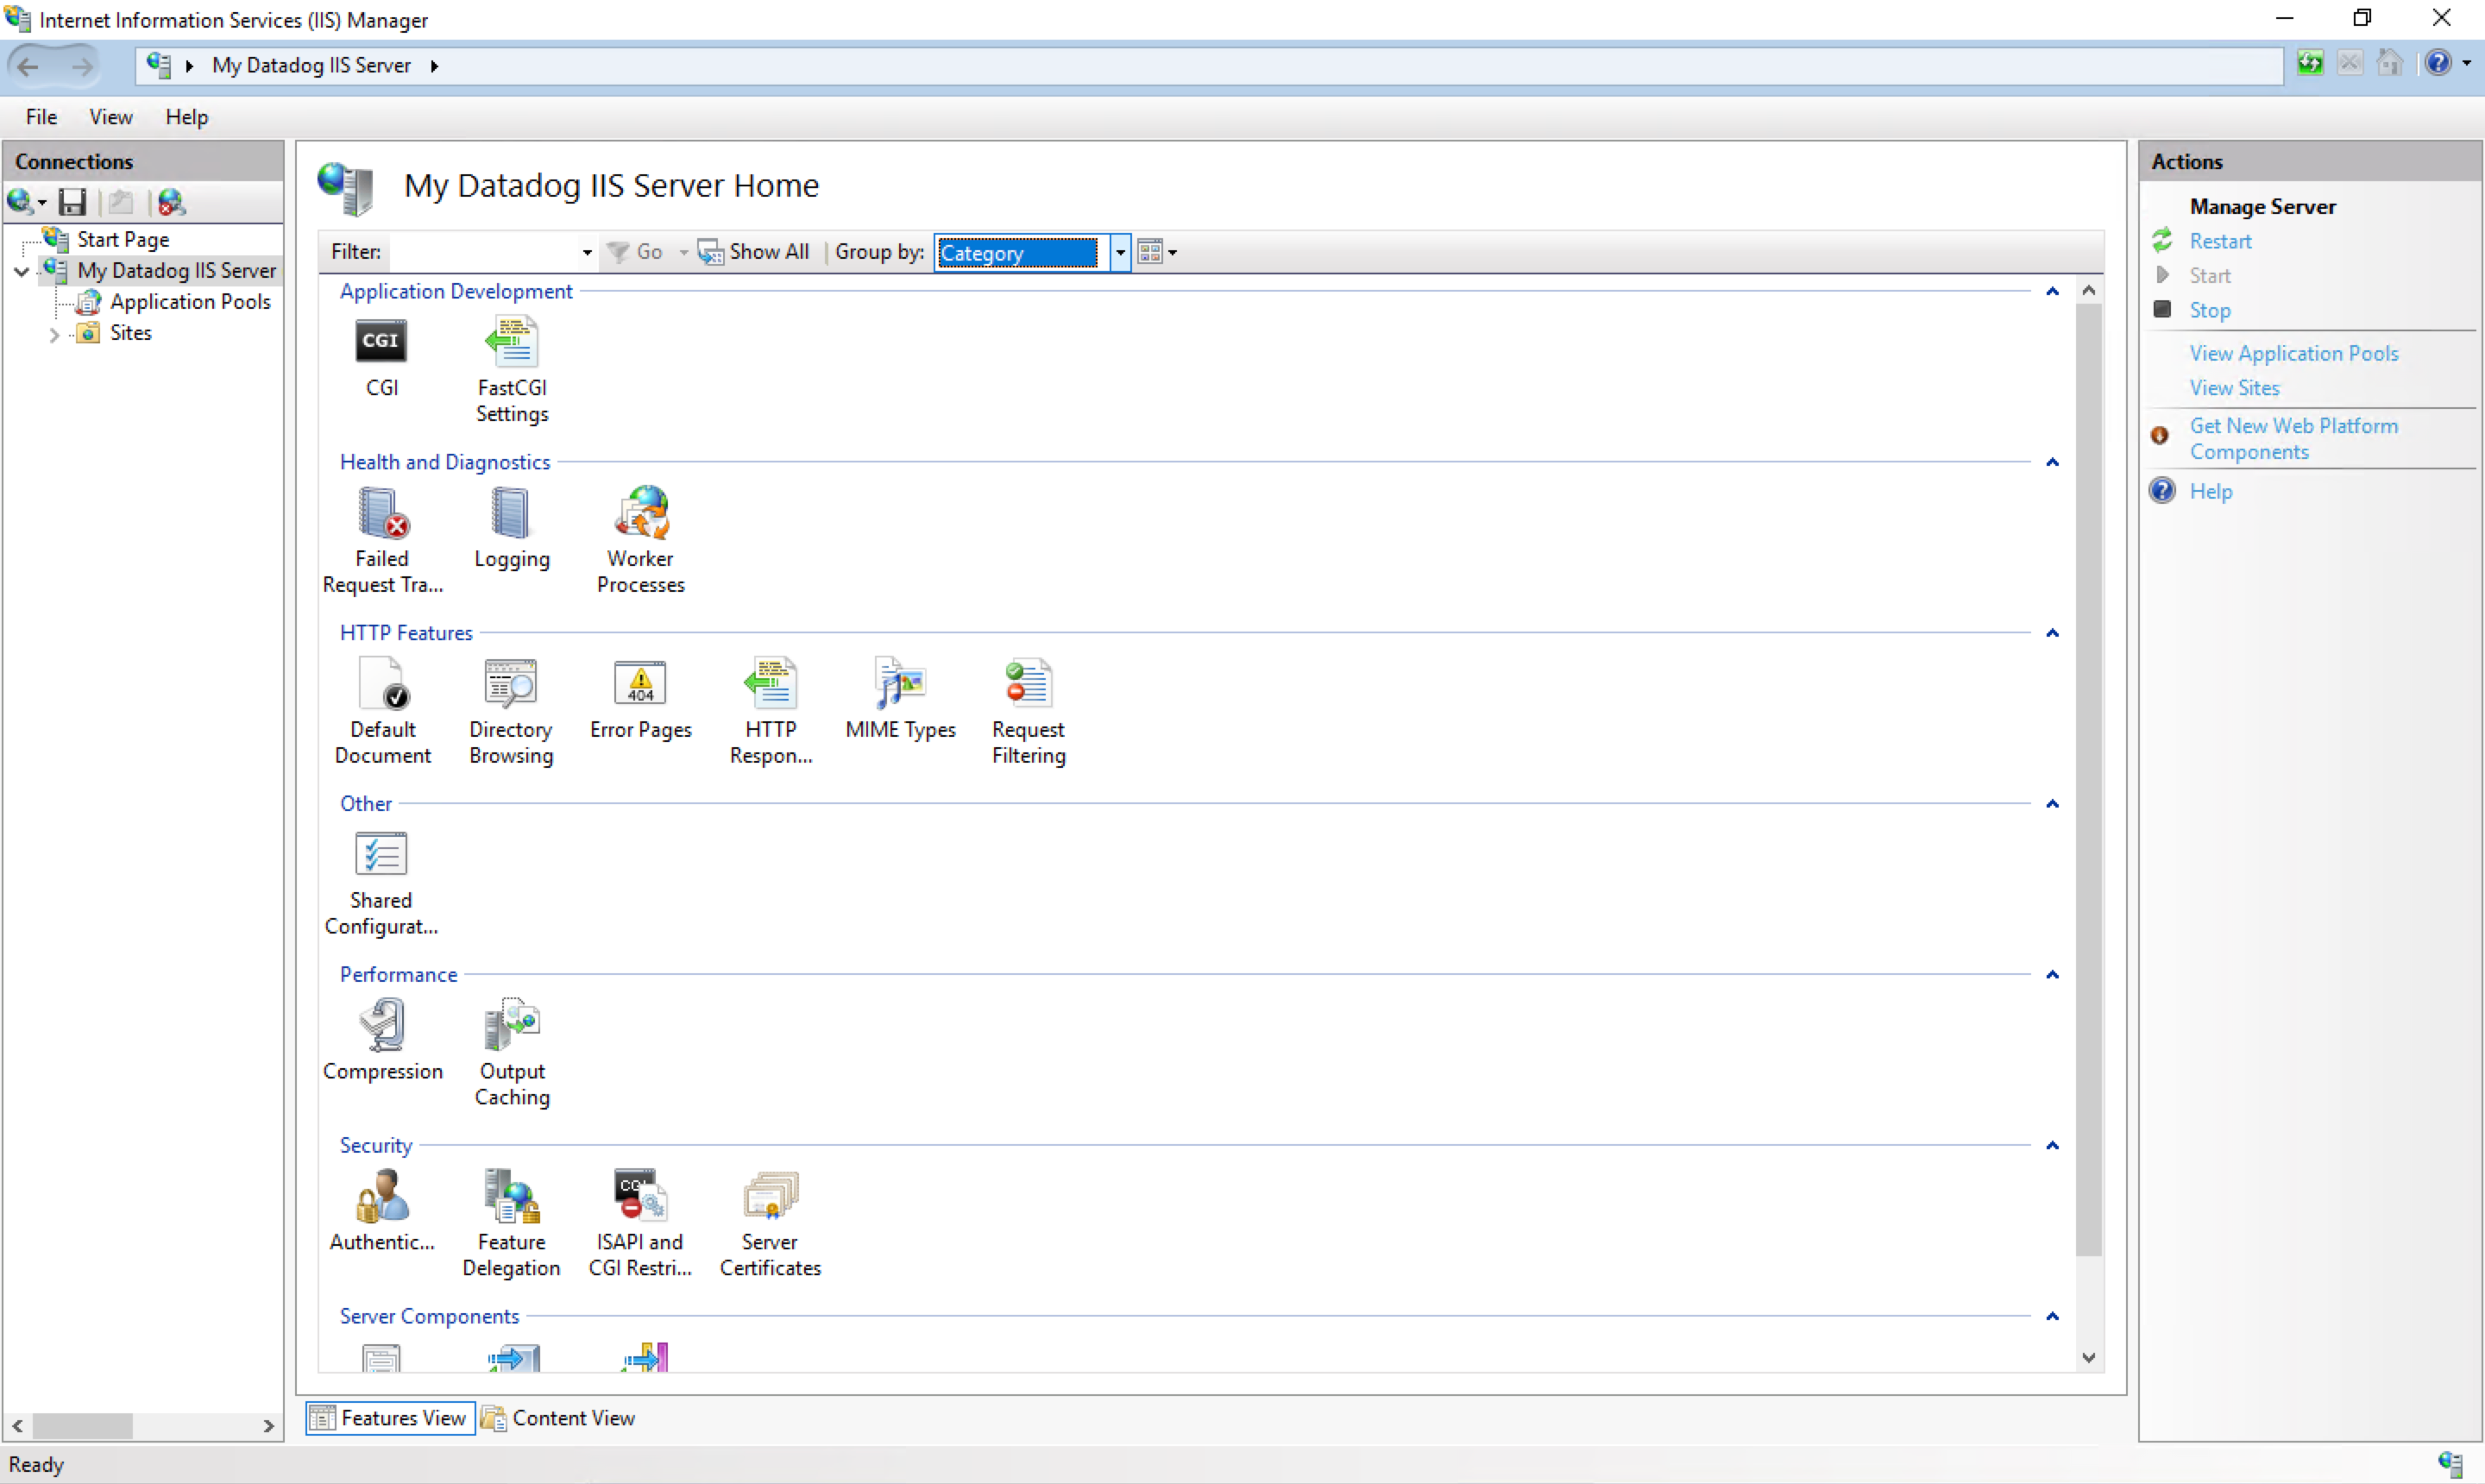Open the Output Caching feature
Screen dimensions: 2485x1484
(x=512, y=1025)
